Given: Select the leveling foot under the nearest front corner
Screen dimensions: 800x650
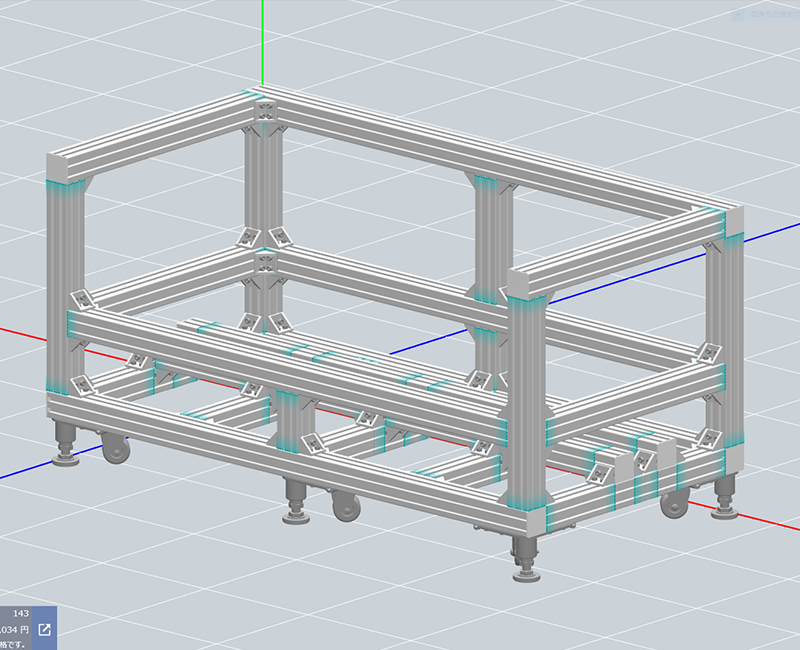Looking at the screenshot, I should 523,560.
